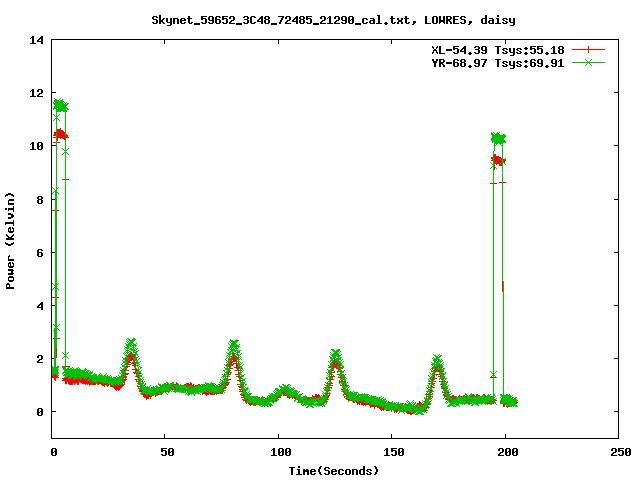Click the Power (Kelvin) y-axis label
Screen dimensions: 640x480
click(10, 241)
